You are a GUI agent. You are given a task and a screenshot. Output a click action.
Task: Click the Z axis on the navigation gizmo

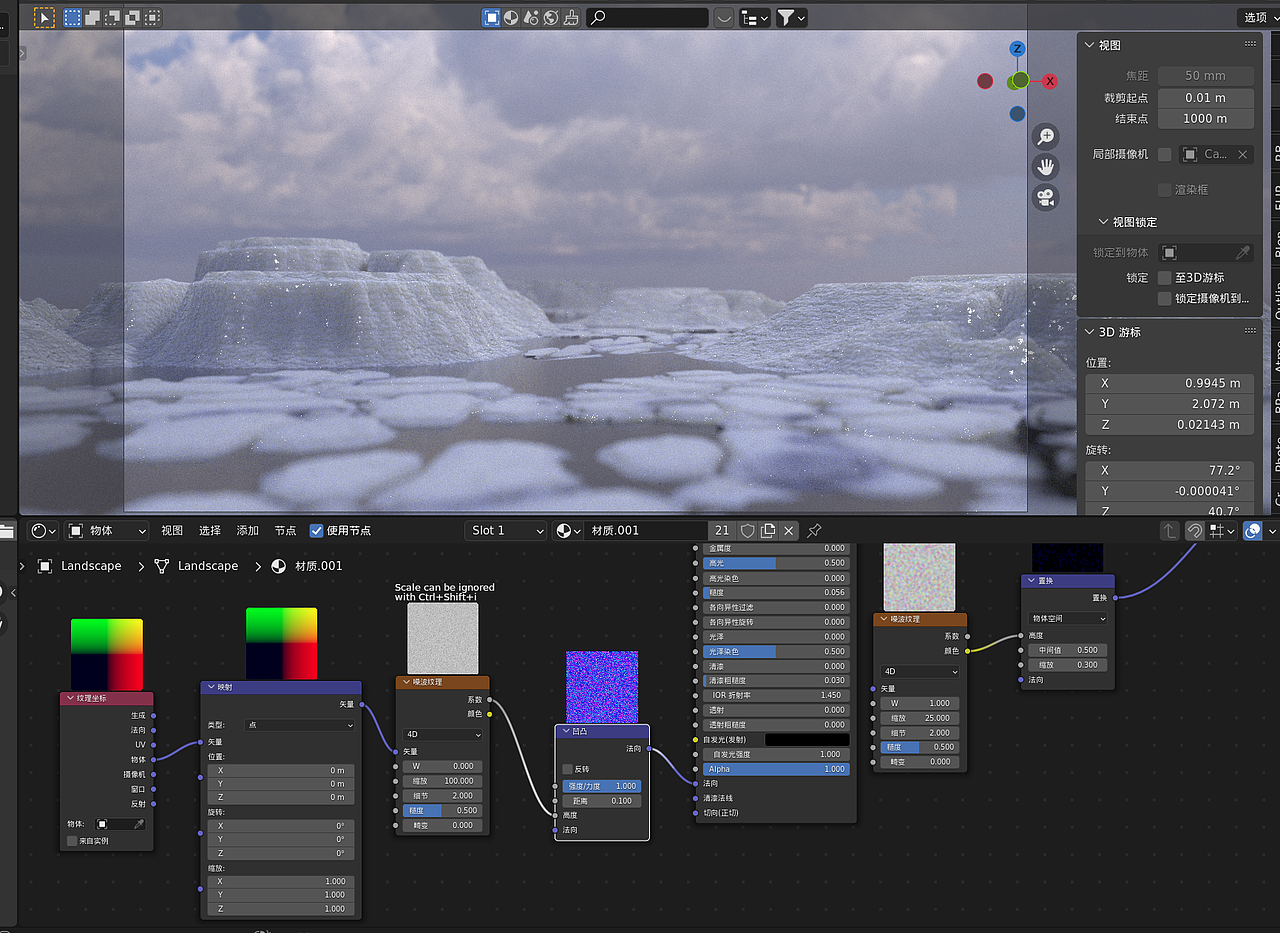pos(1017,48)
